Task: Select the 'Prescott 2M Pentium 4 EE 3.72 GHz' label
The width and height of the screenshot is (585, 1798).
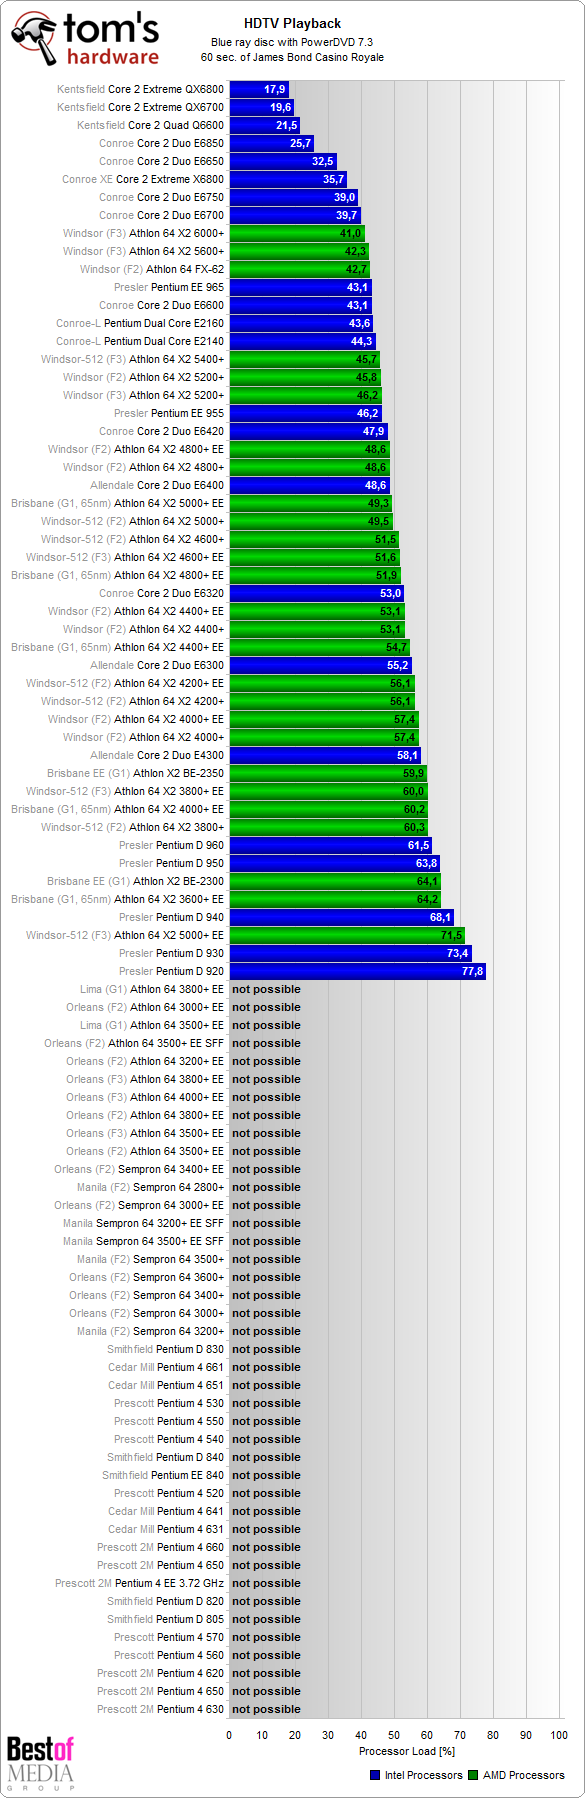Action: pyautogui.click(x=139, y=1583)
